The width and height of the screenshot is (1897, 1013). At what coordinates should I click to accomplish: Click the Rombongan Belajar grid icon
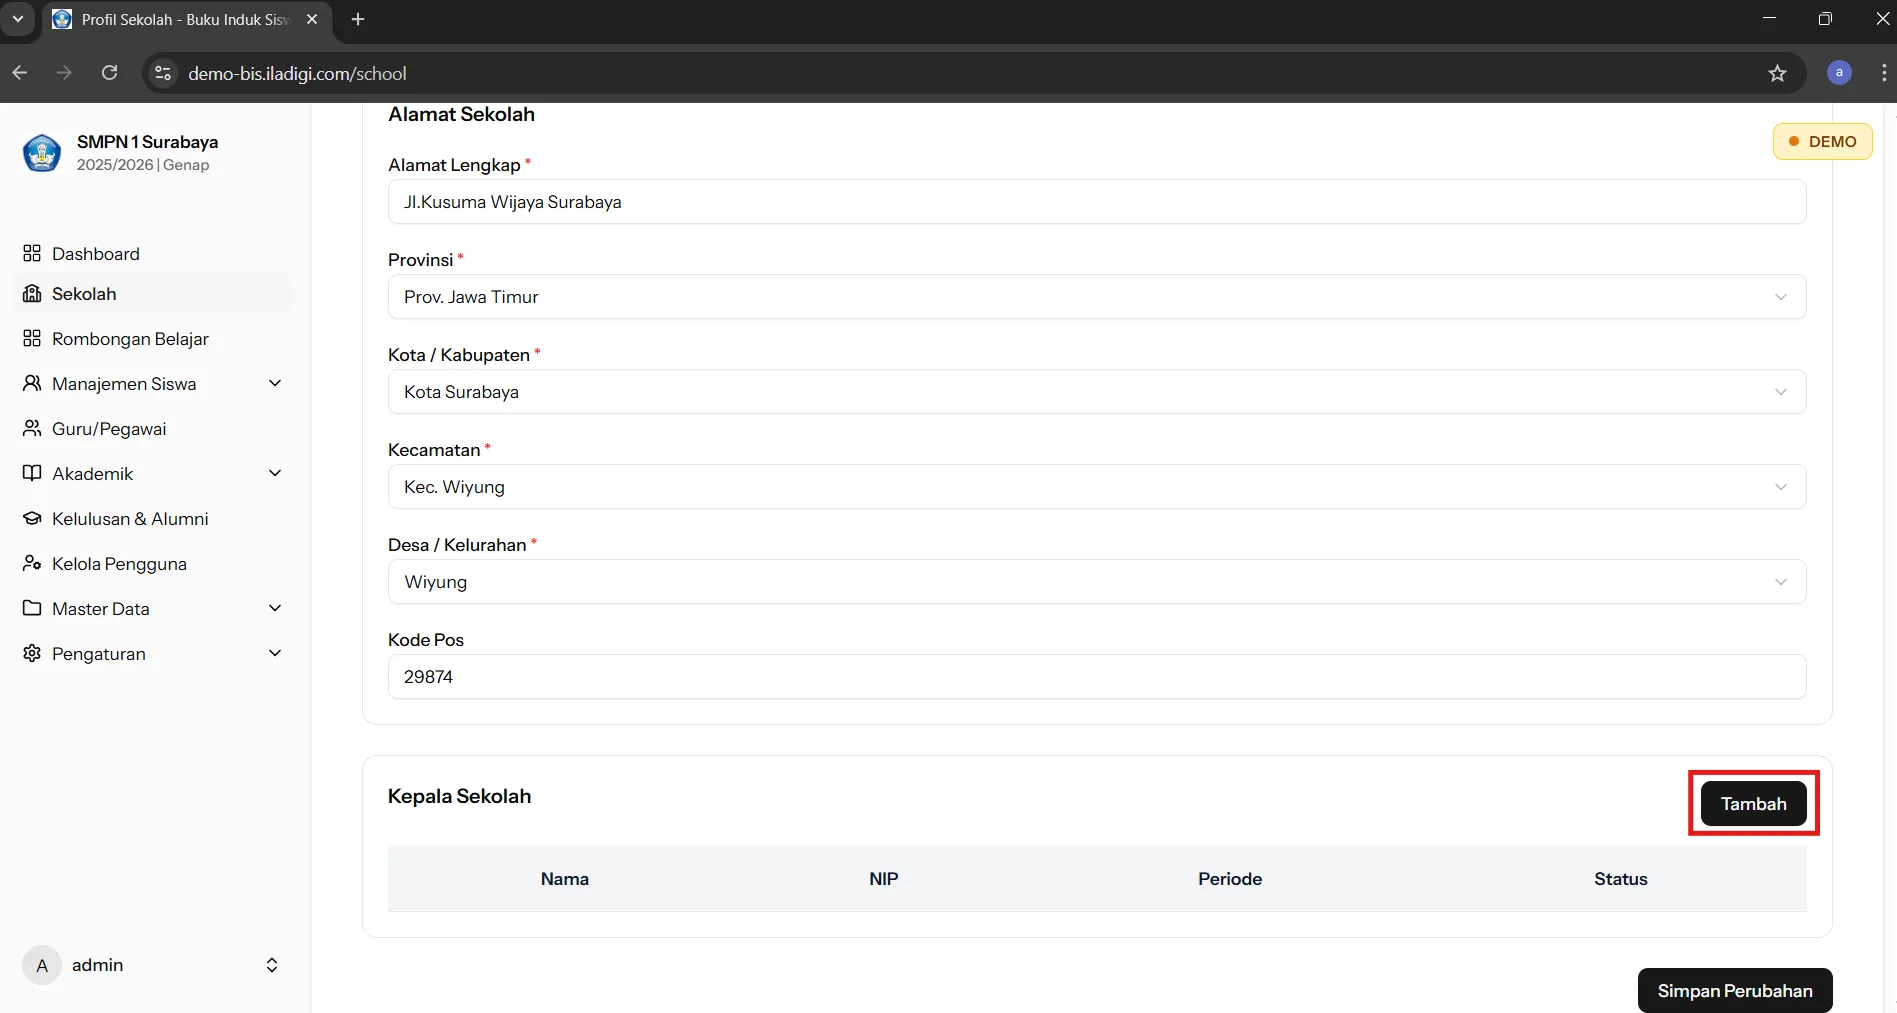pos(32,338)
